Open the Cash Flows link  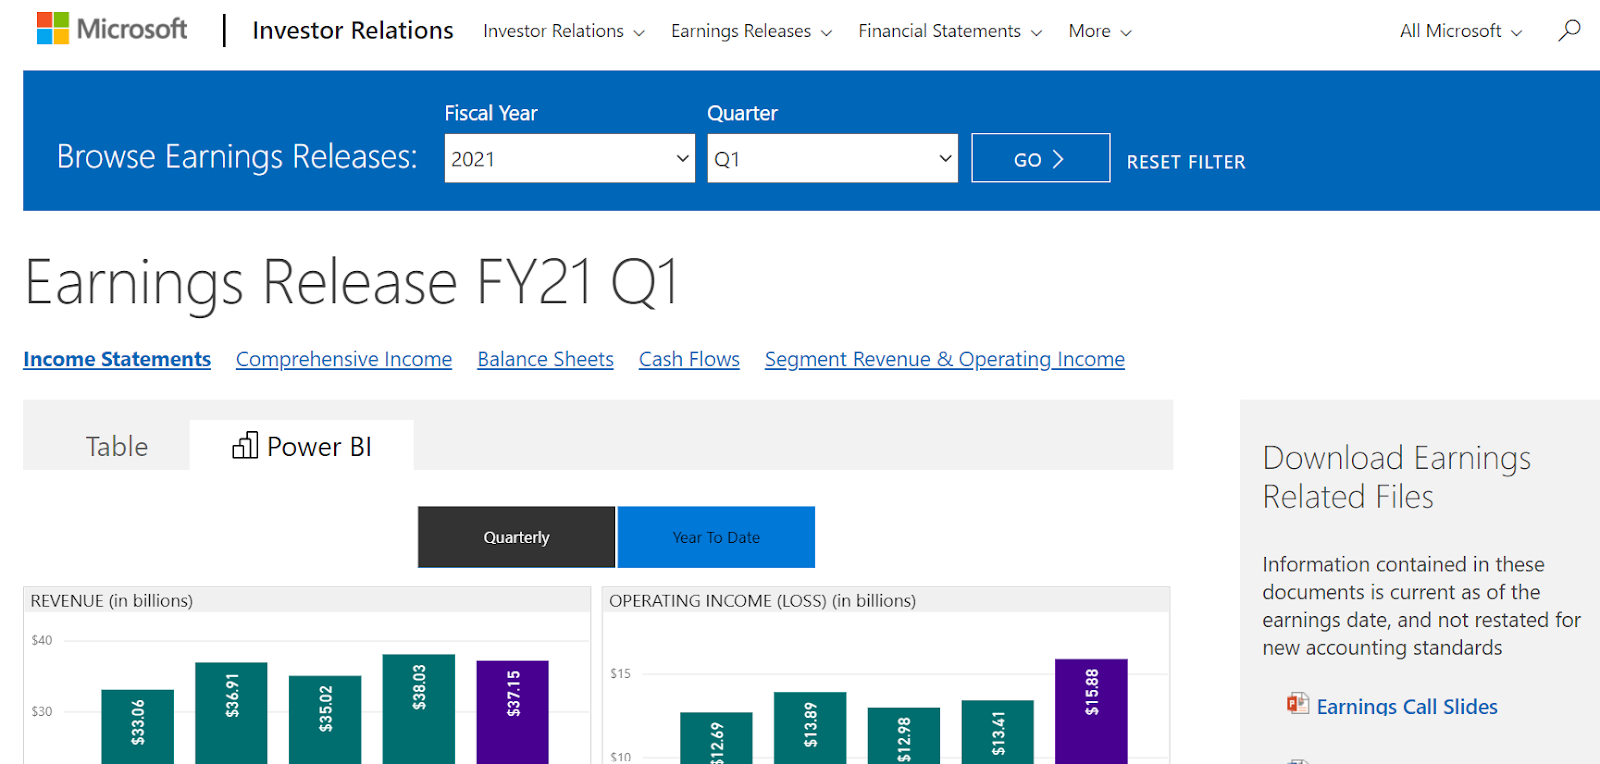(689, 359)
